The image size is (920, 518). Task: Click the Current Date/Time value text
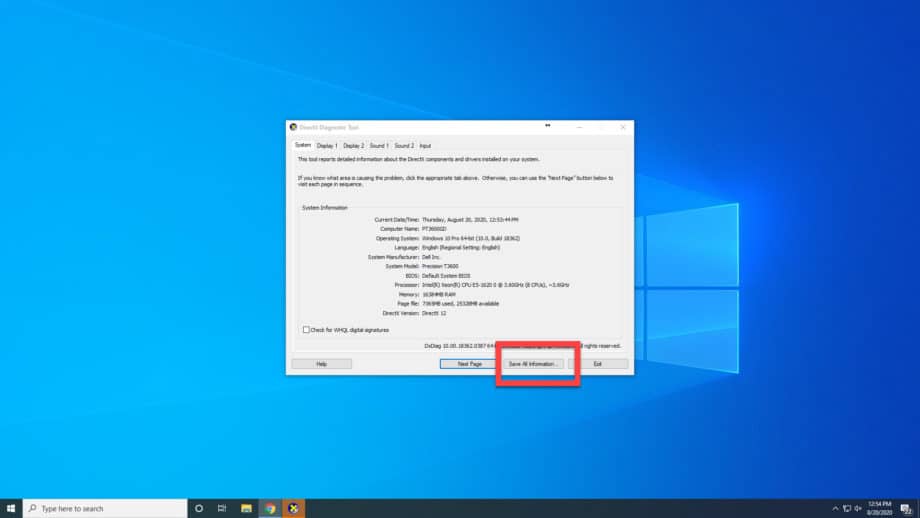pyautogui.click(x=470, y=219)
